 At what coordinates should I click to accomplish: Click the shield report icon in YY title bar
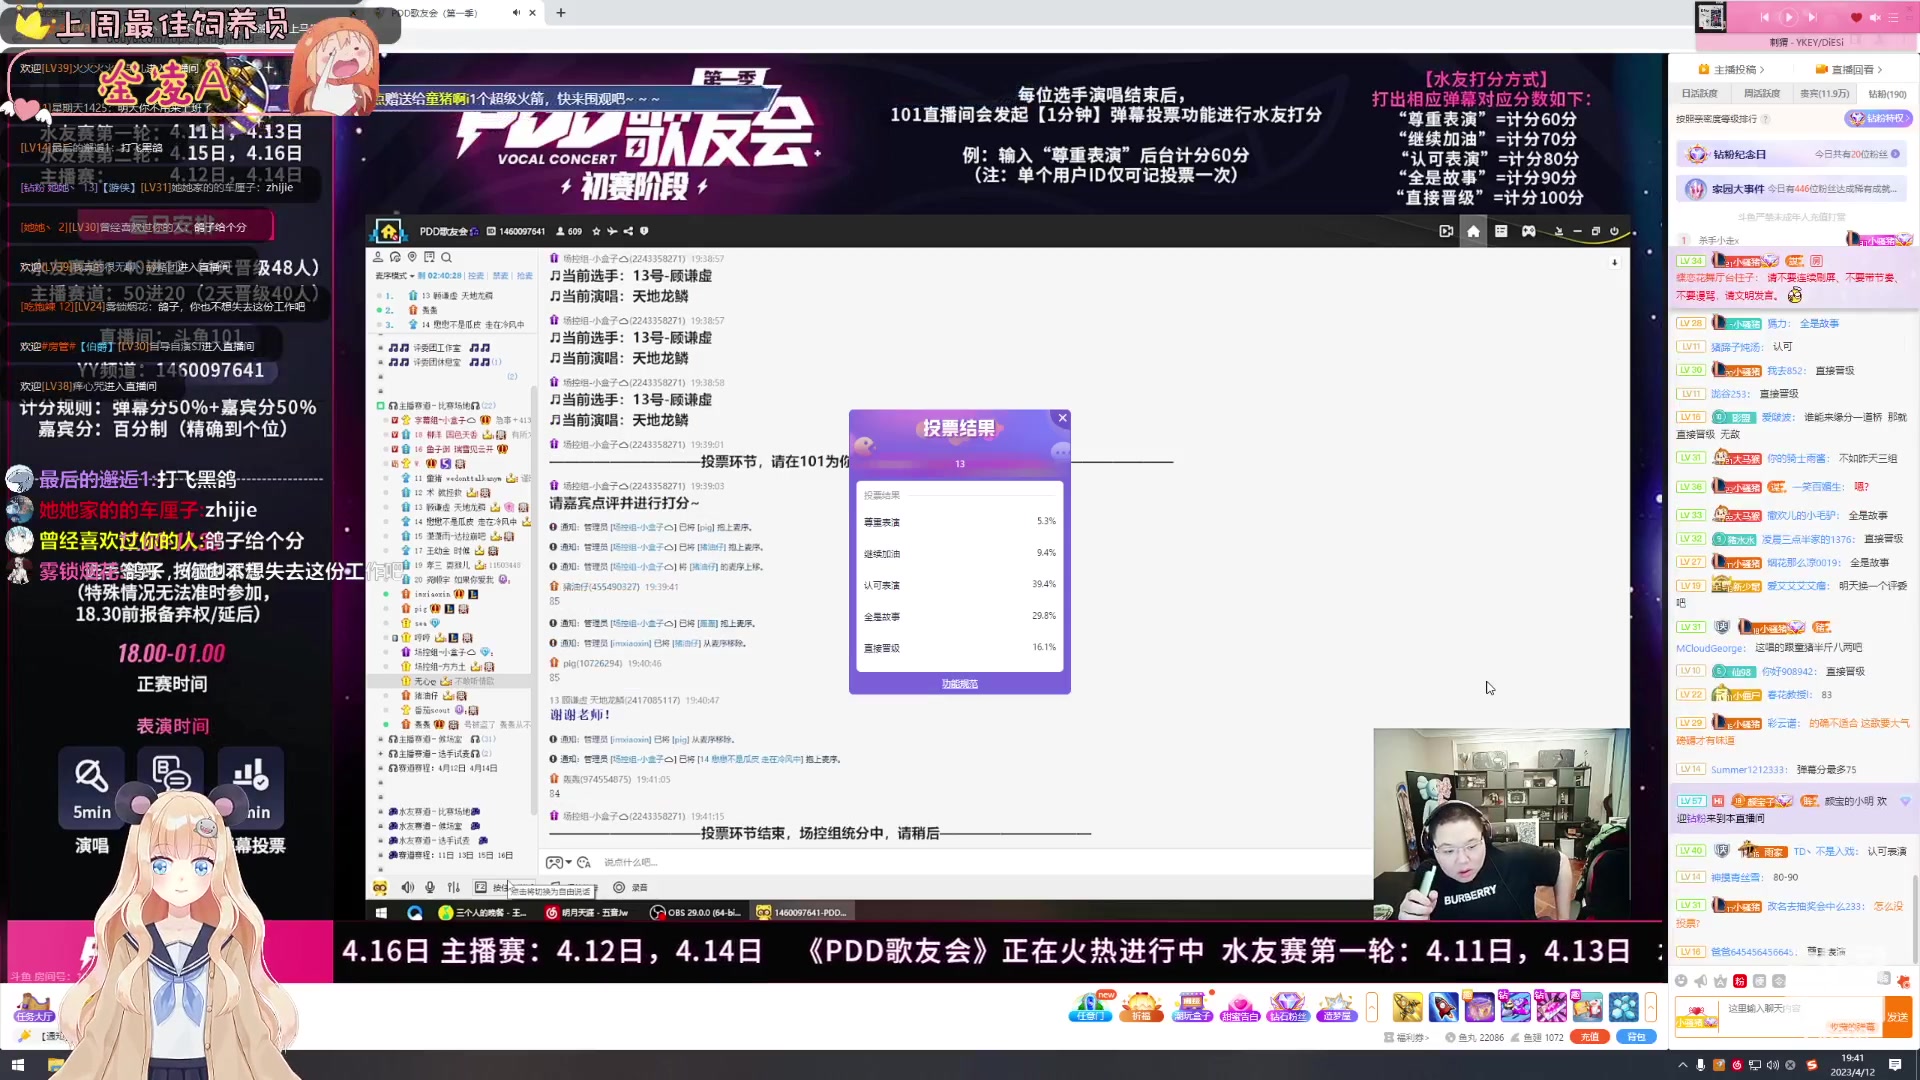click(x=644, y=231)
